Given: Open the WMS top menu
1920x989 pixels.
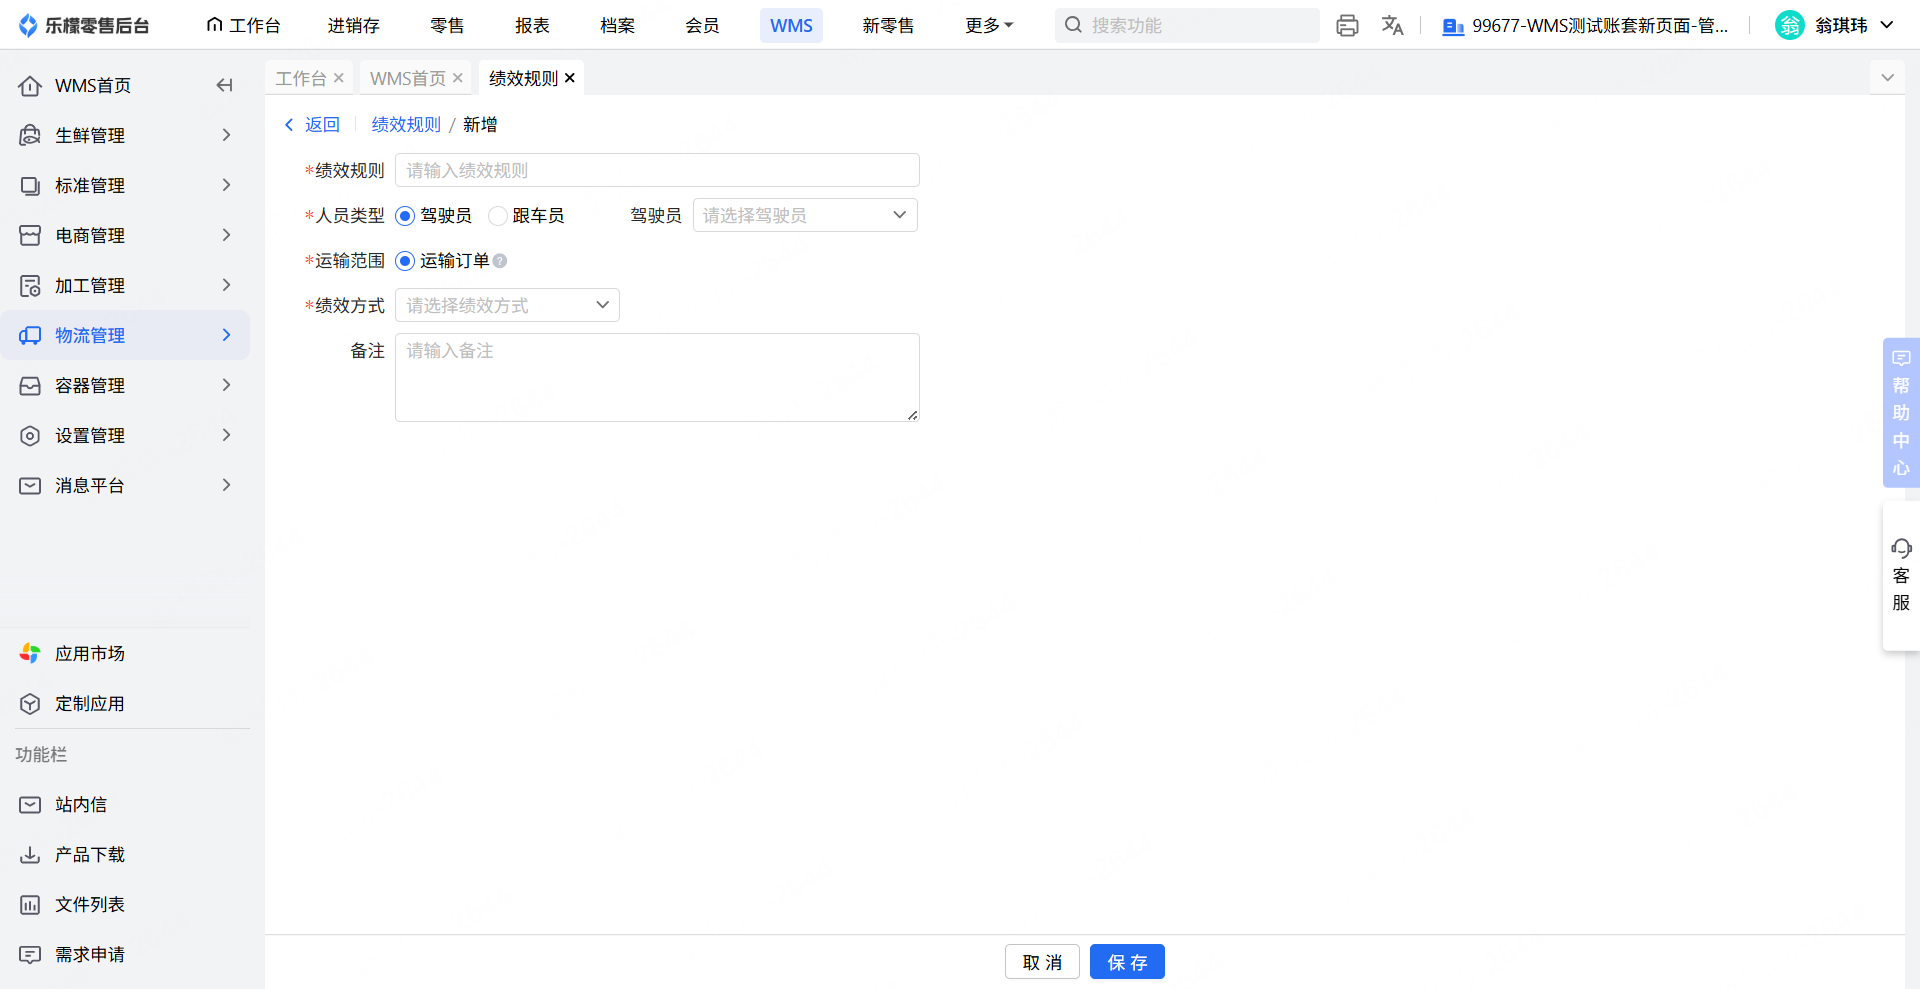Looking at the screenshot, I should coord(791,25).
